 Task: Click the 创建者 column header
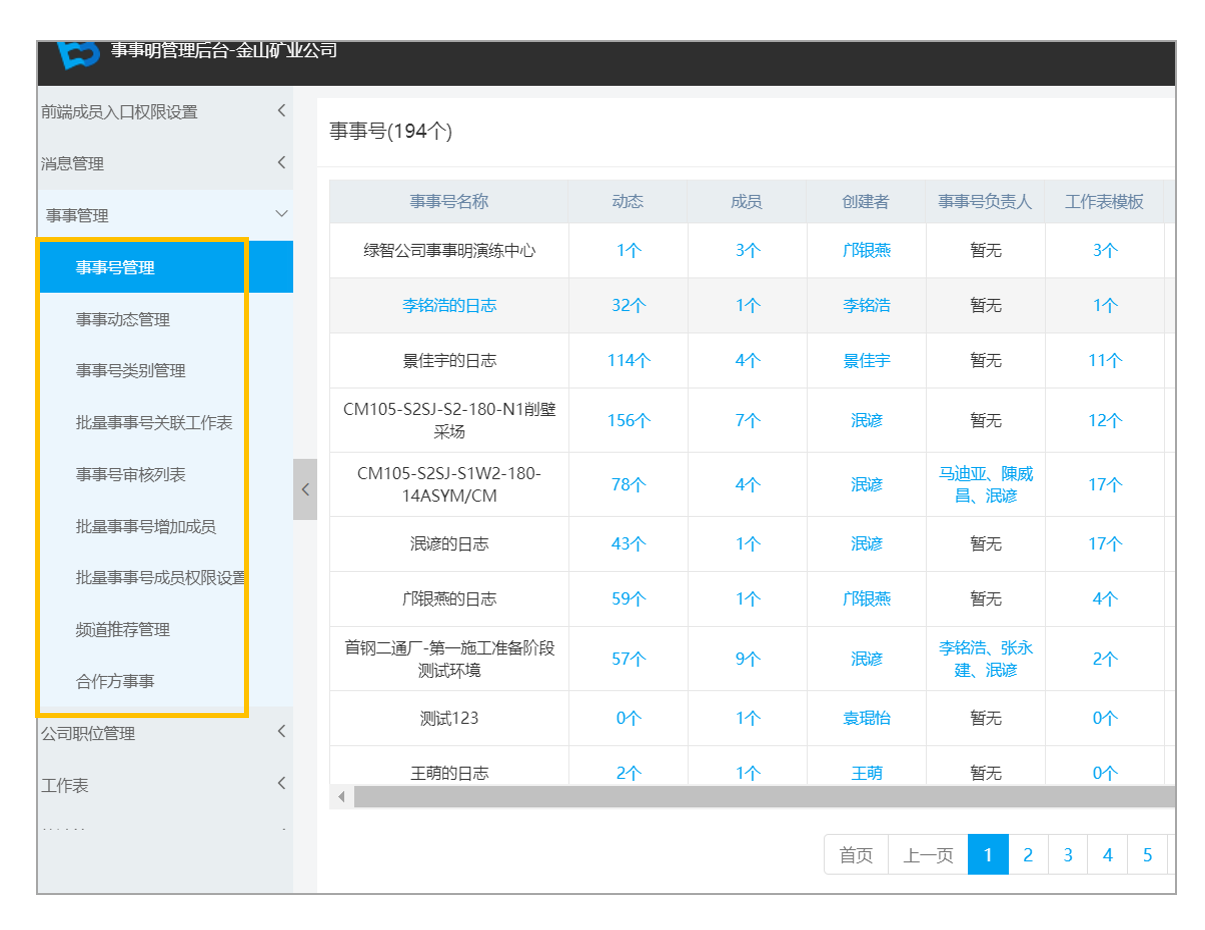pyautogui.click(x=866, y=202)
